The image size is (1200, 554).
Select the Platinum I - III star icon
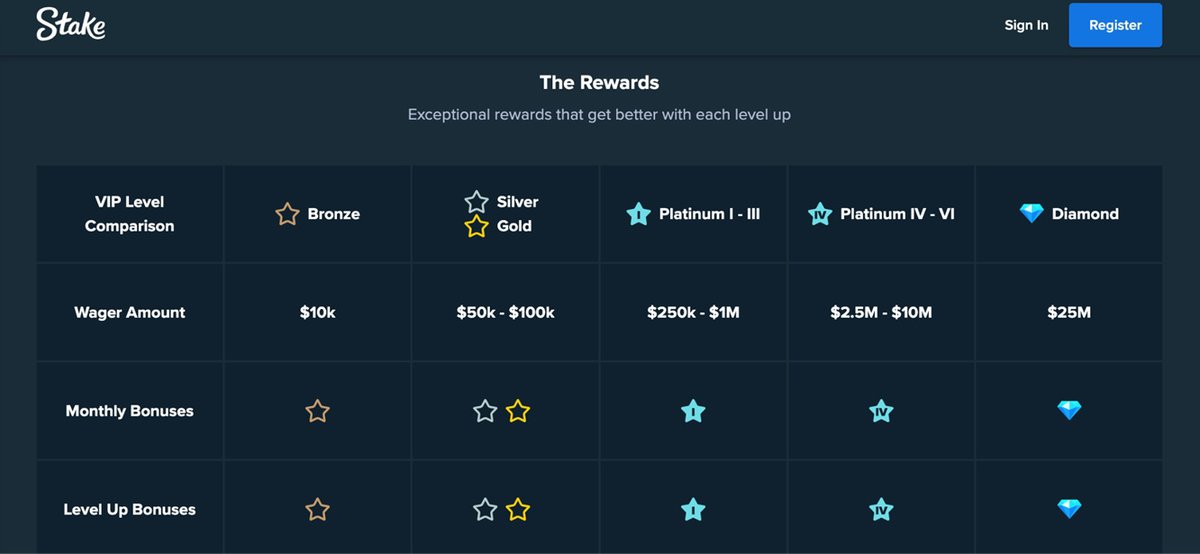(638, 214)
